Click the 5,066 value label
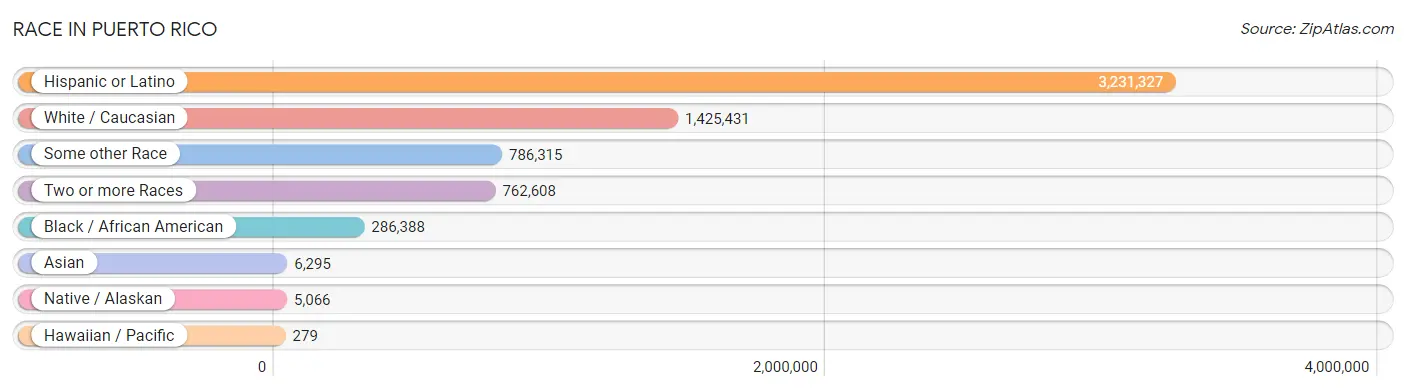The image size is (1406, 391). 312,299
